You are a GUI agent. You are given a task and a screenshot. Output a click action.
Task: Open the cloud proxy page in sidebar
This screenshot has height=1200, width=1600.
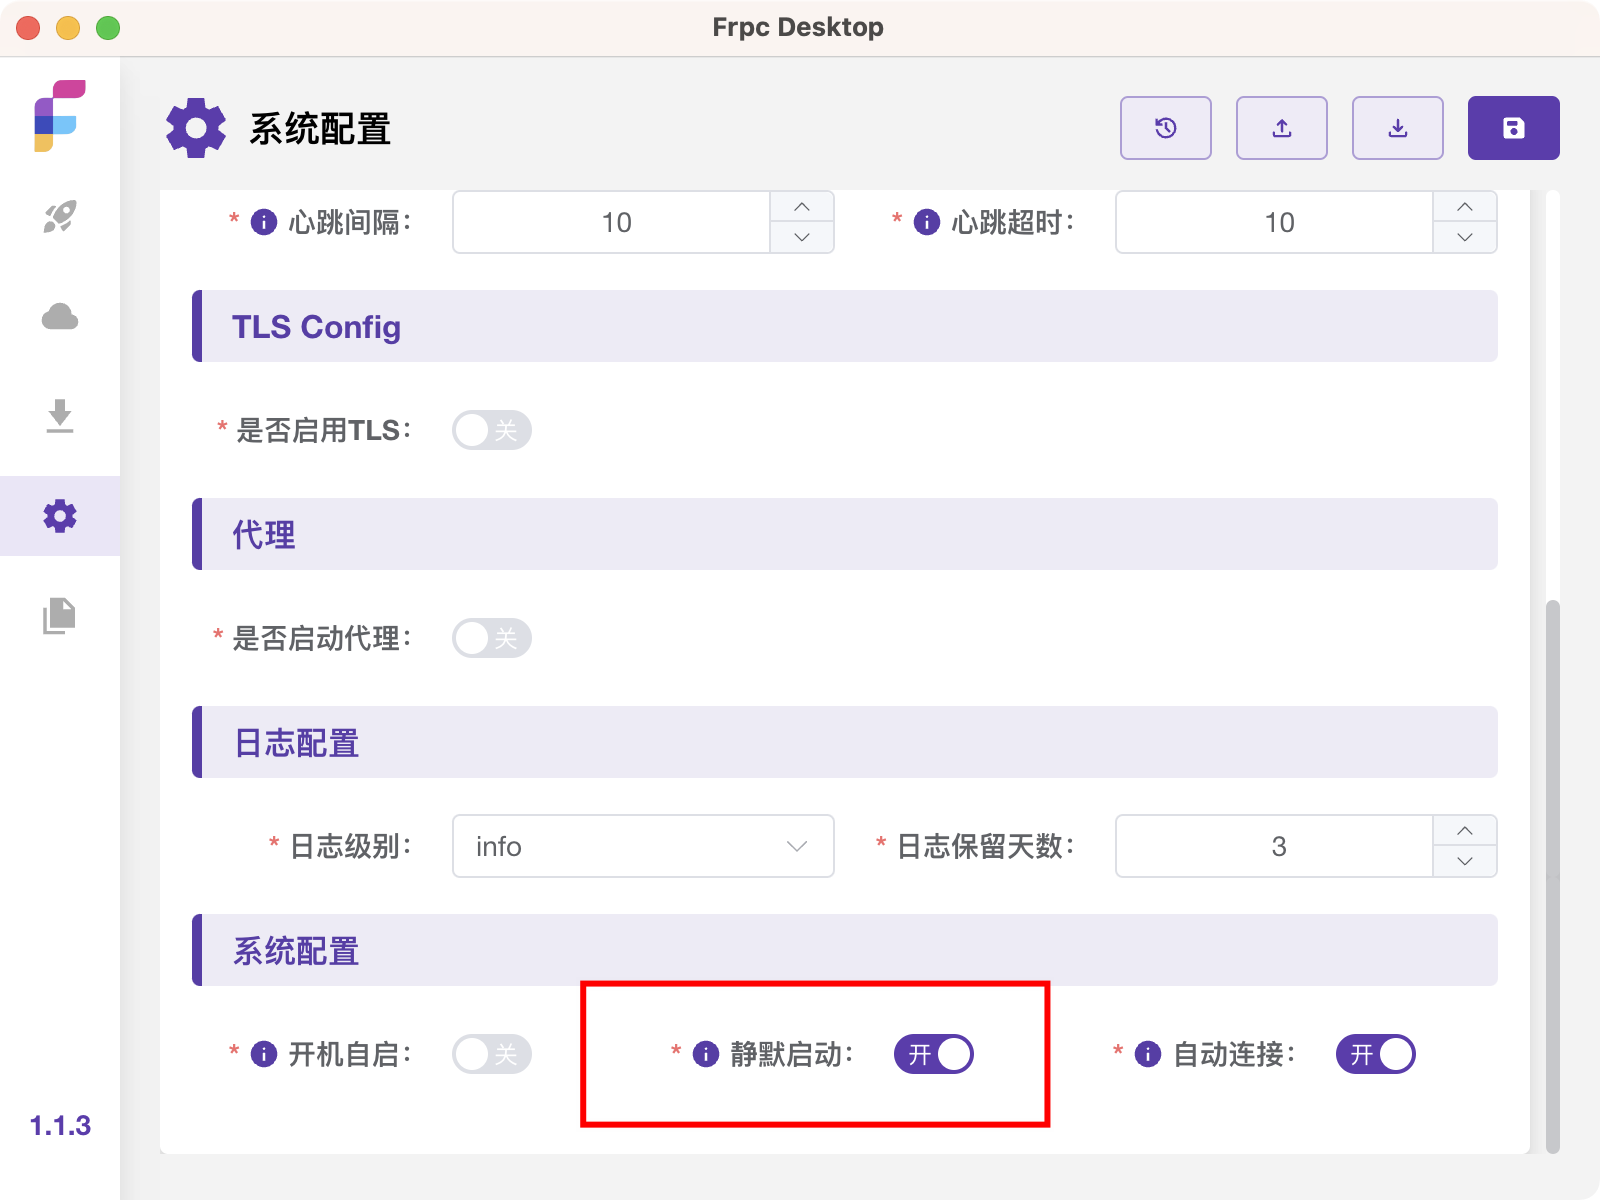pos(60,317)
